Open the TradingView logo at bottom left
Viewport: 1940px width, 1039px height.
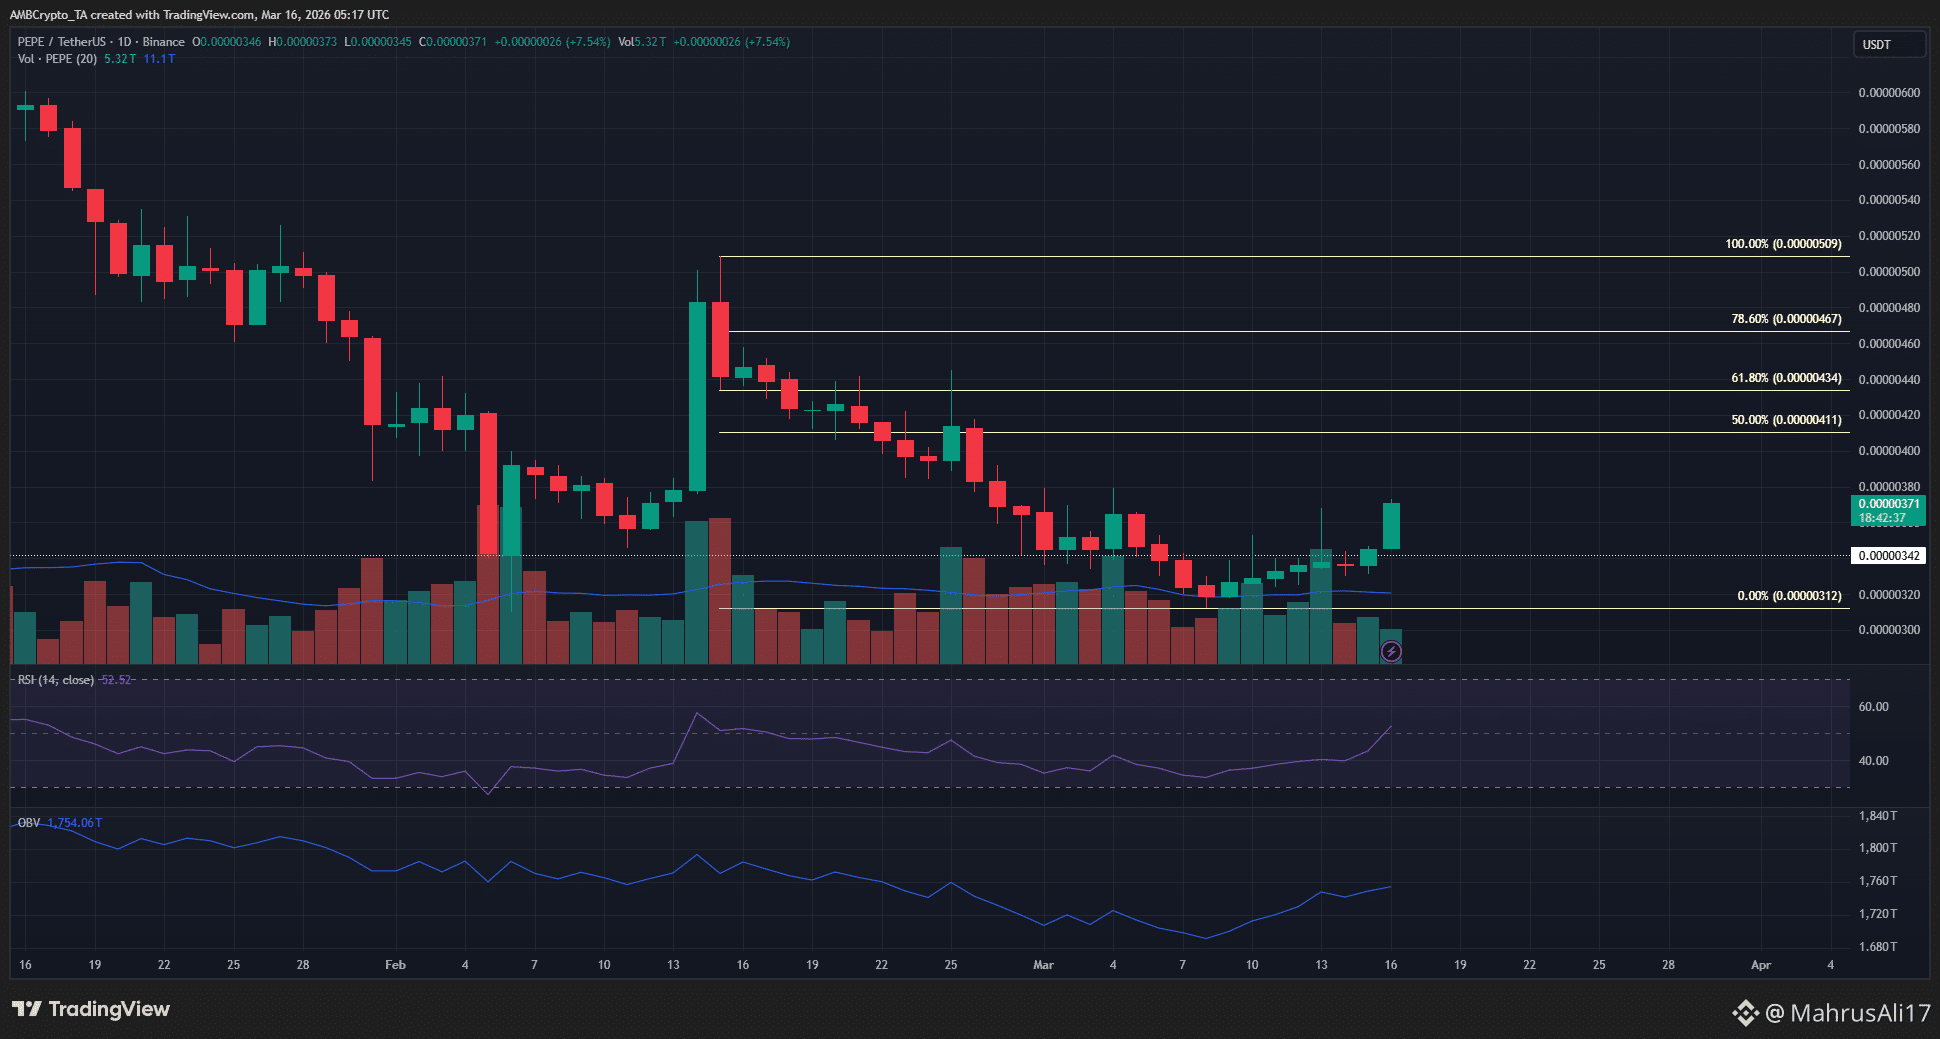(x=92, y=1009)
